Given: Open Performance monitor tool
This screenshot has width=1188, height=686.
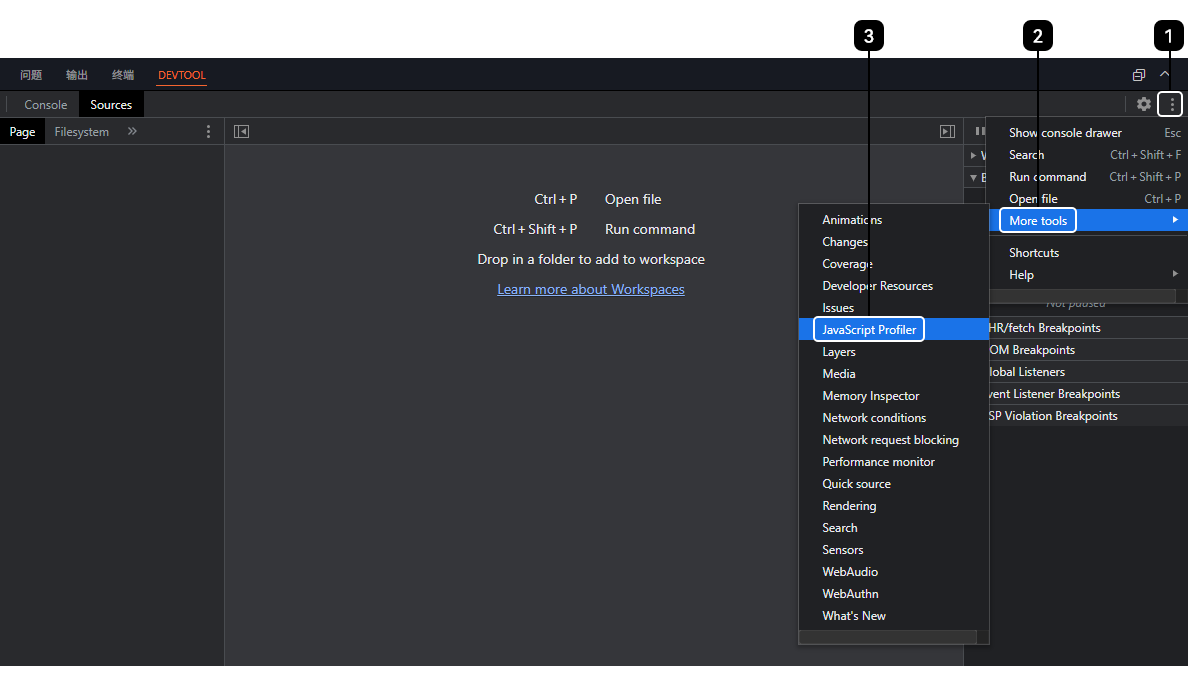Looking at the screenshot, I should pos(893,462).
